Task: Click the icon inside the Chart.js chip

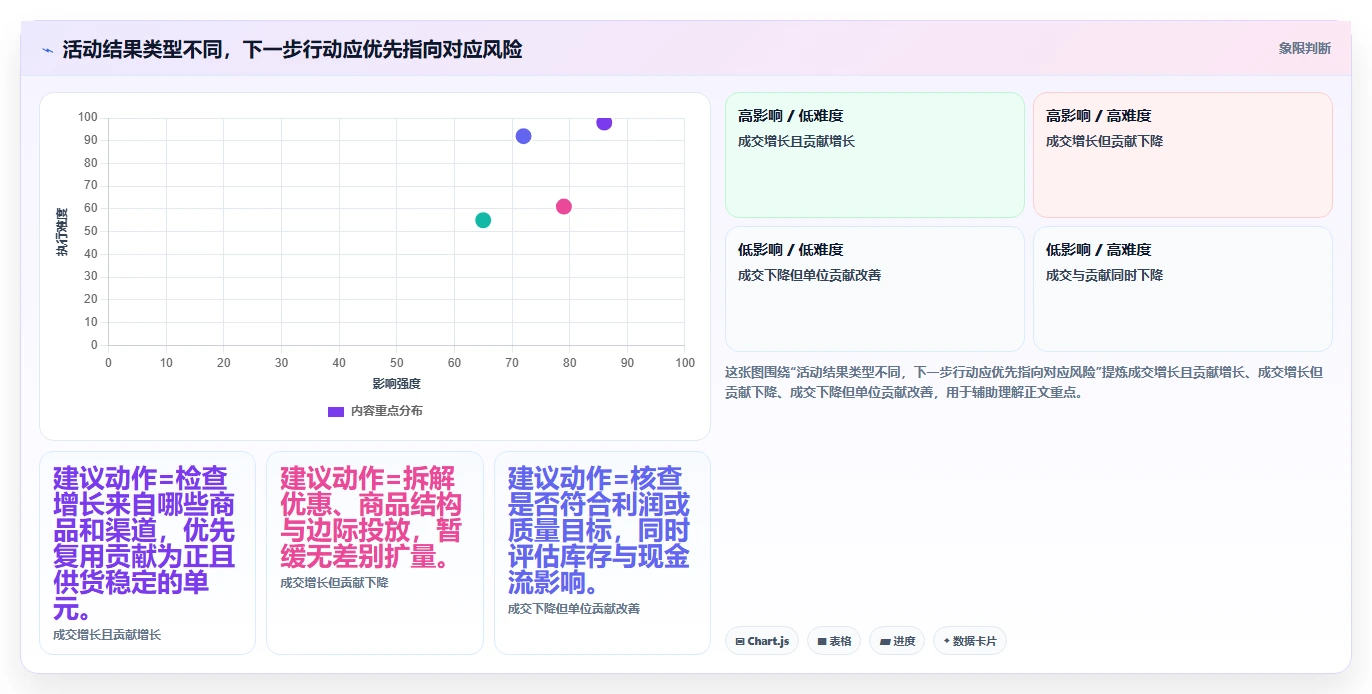Action: tap(740, 641)
